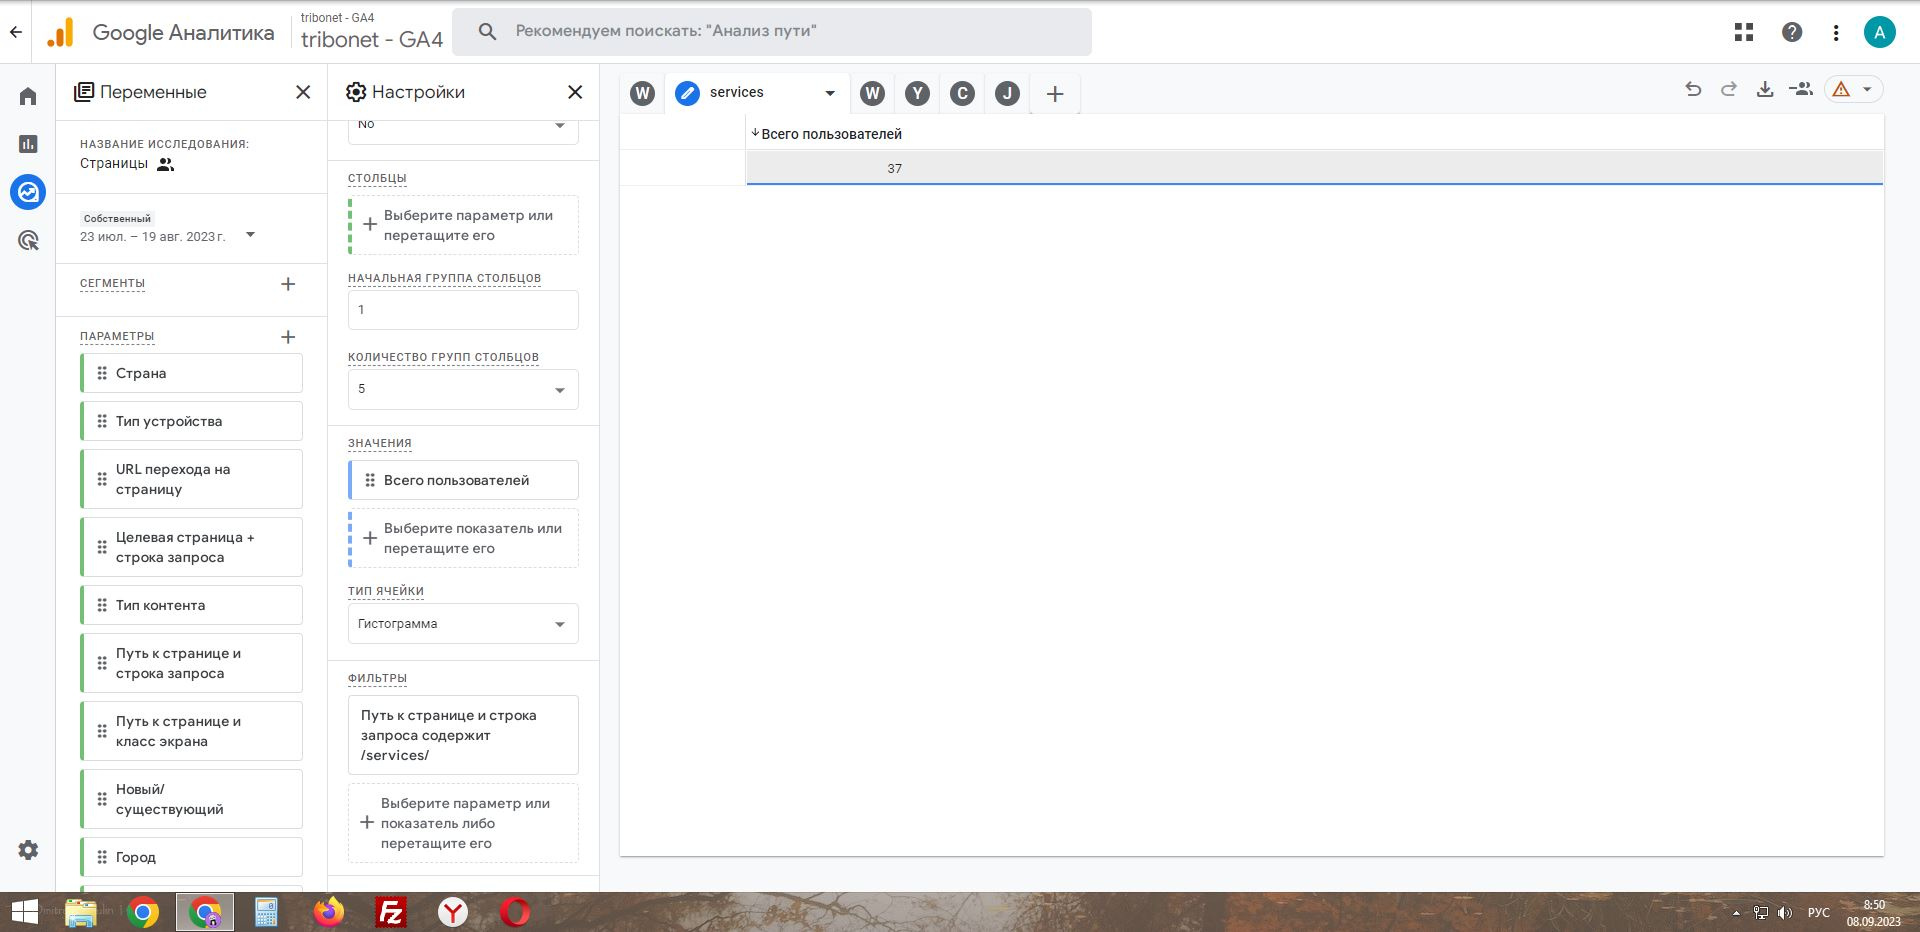Open the services tab dropdown arrow

(829, 93)
